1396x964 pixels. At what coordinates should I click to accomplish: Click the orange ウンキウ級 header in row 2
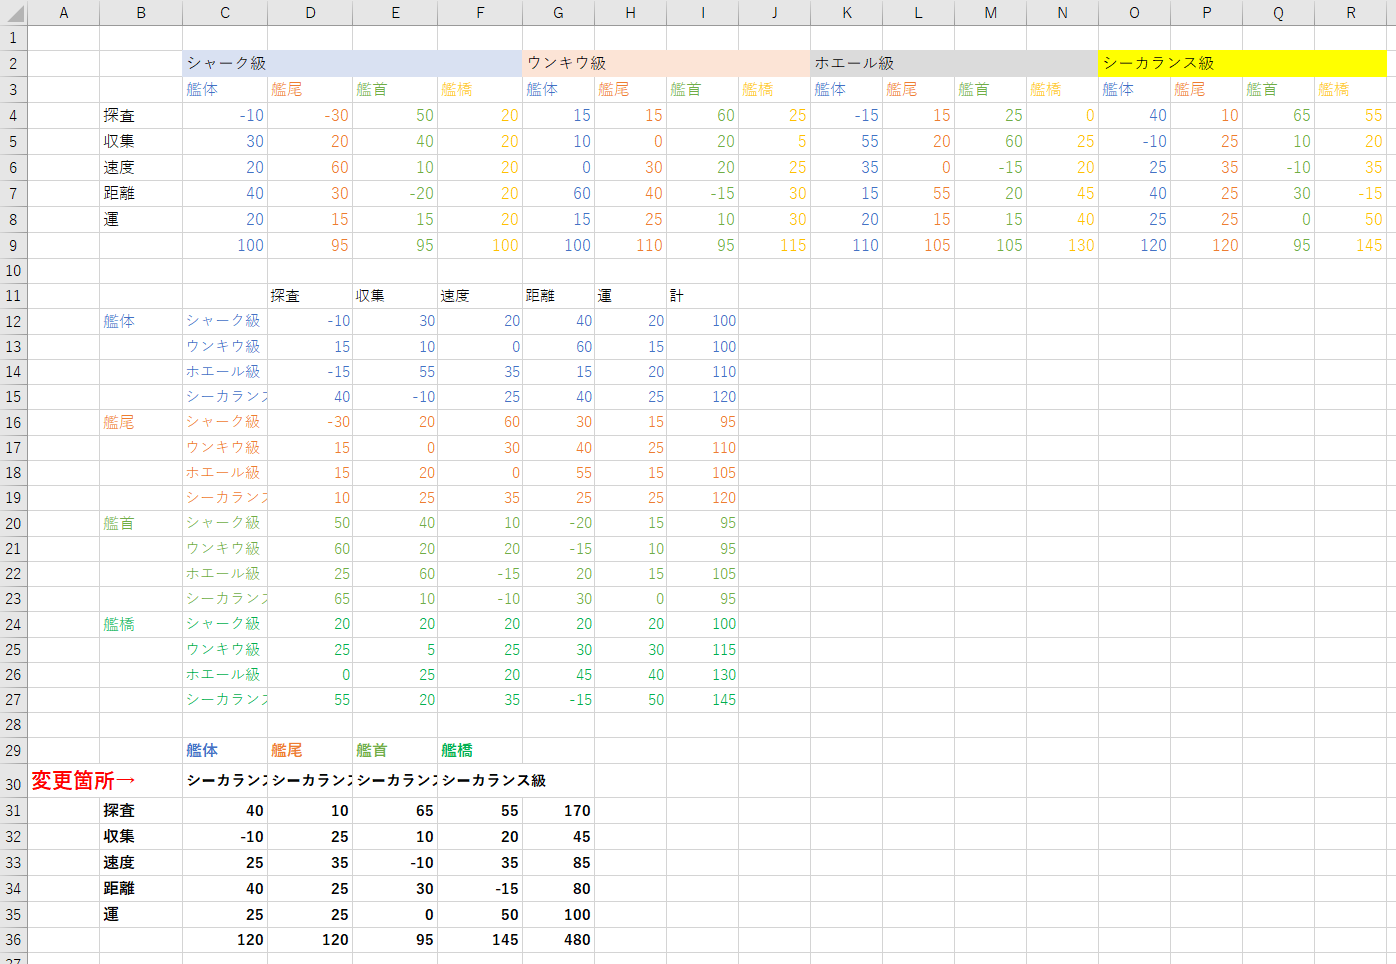tap(567, 63)
